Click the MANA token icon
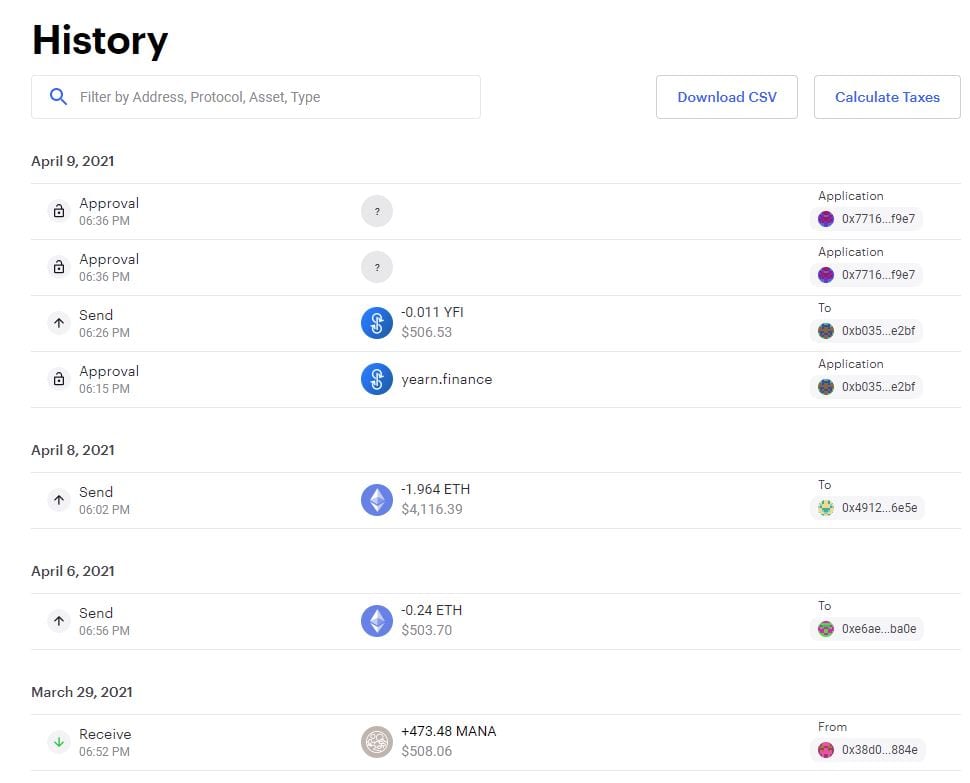The image size is (970, 783). tap(377, 742)
